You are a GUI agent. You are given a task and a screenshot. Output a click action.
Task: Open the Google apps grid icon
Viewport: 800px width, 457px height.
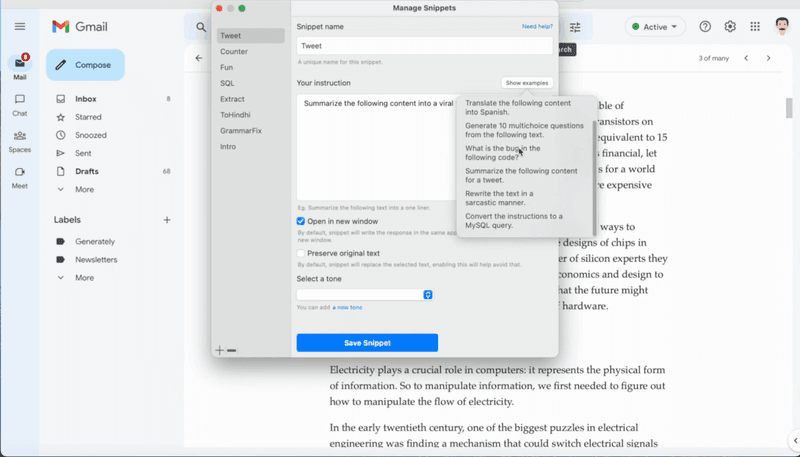[755, 27]
